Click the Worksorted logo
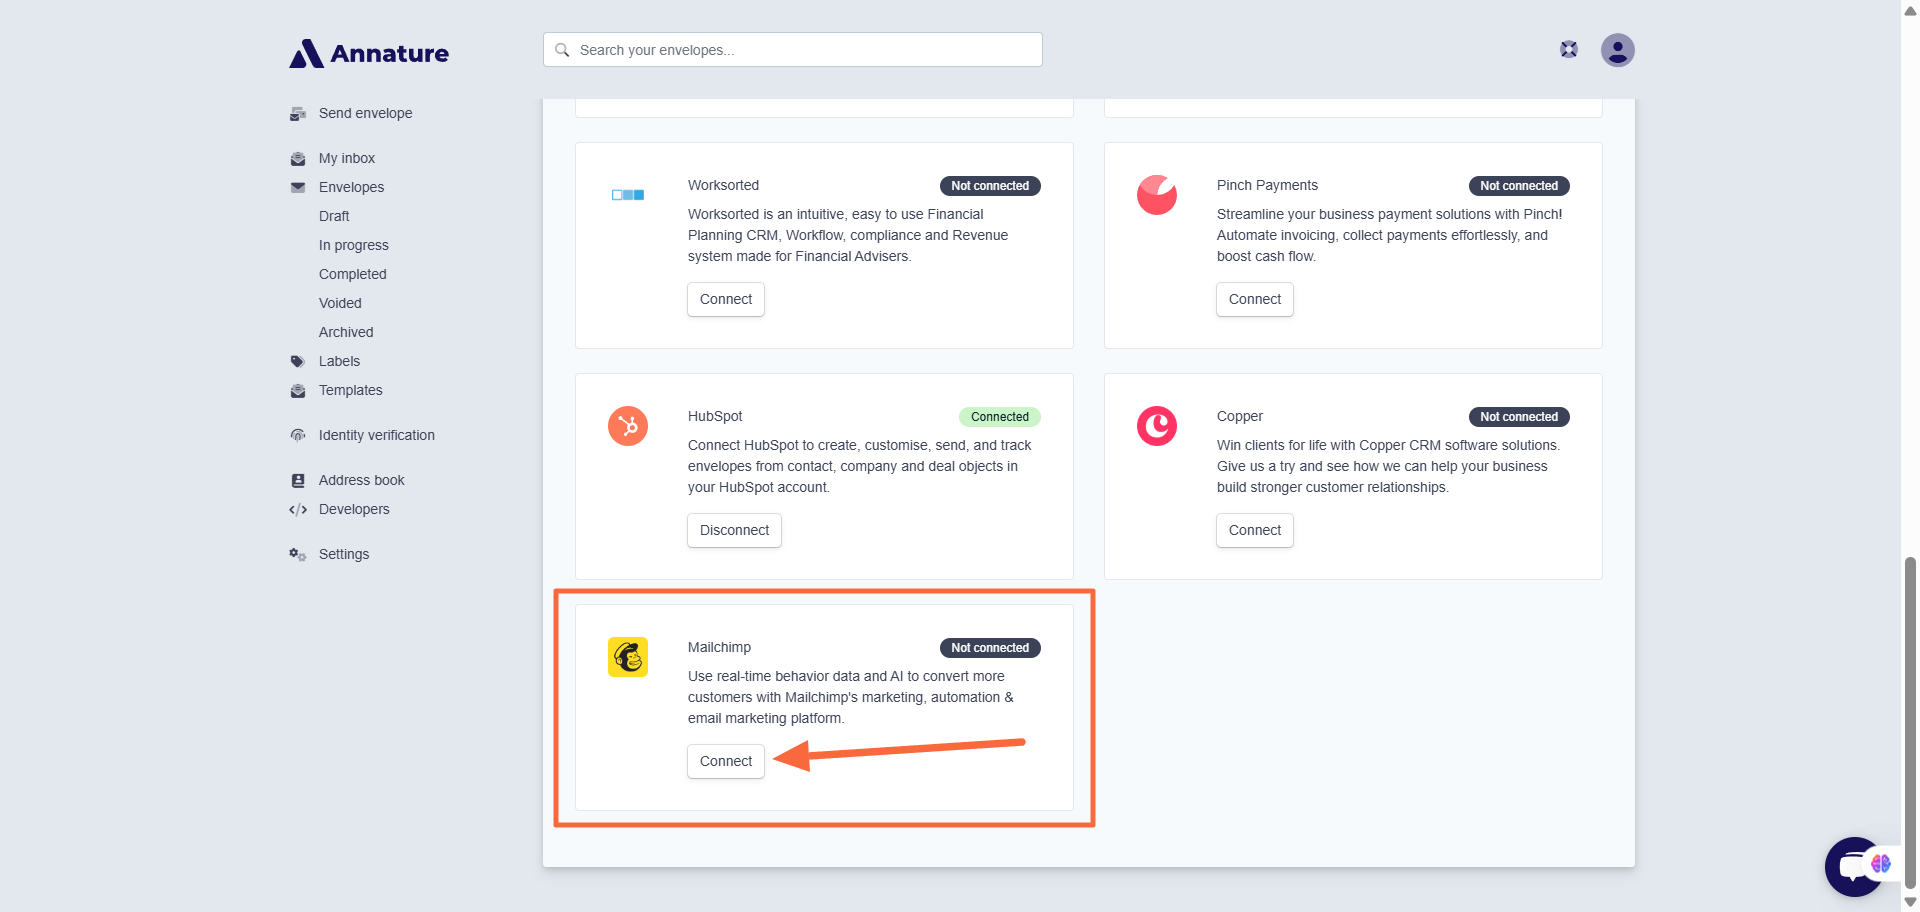Screen dimensions: 1920x912 pos(628,195)
